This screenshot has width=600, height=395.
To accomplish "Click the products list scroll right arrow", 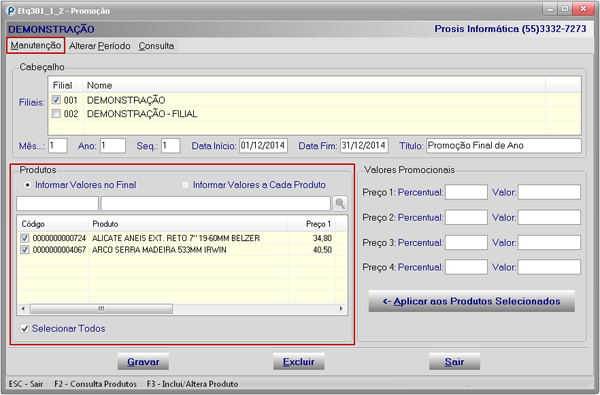I will [341, 308].
